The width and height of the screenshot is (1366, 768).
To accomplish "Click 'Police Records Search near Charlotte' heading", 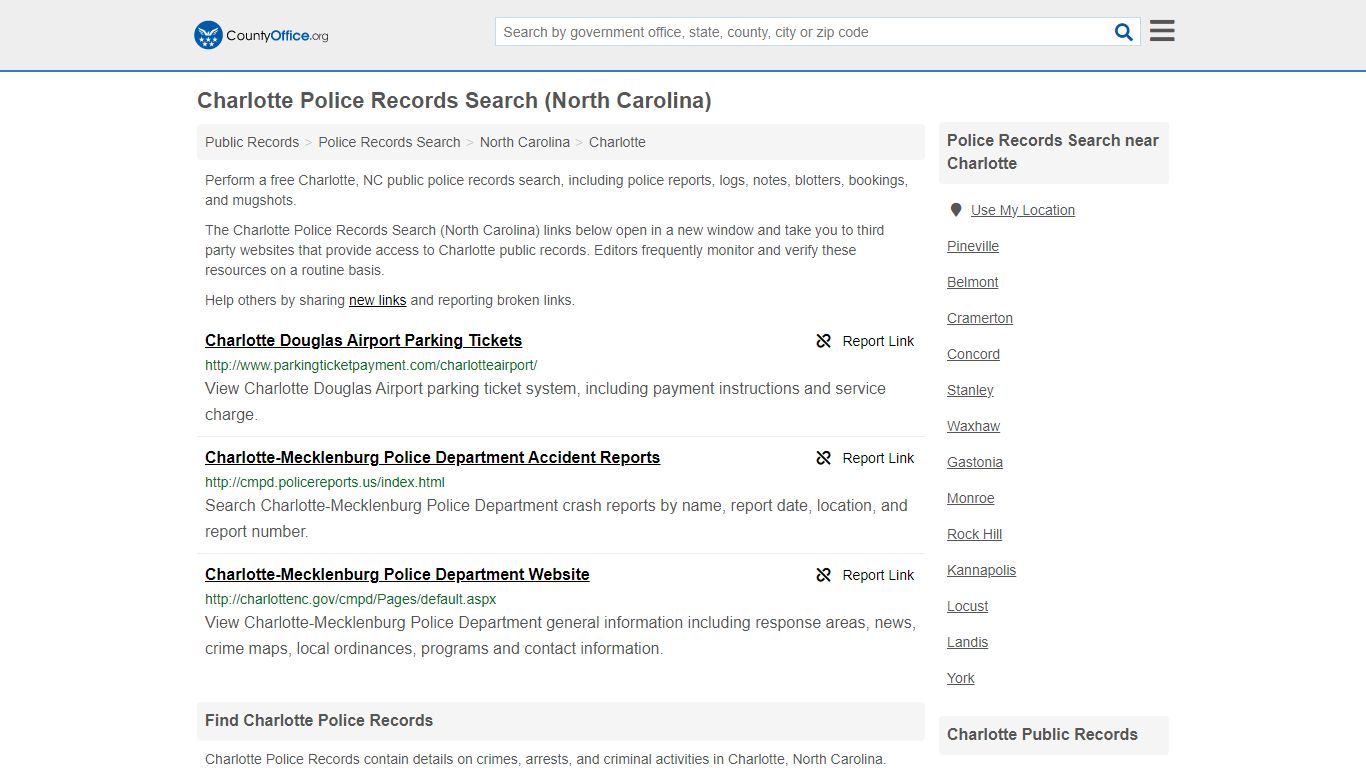I will [x=1053, y=152].
